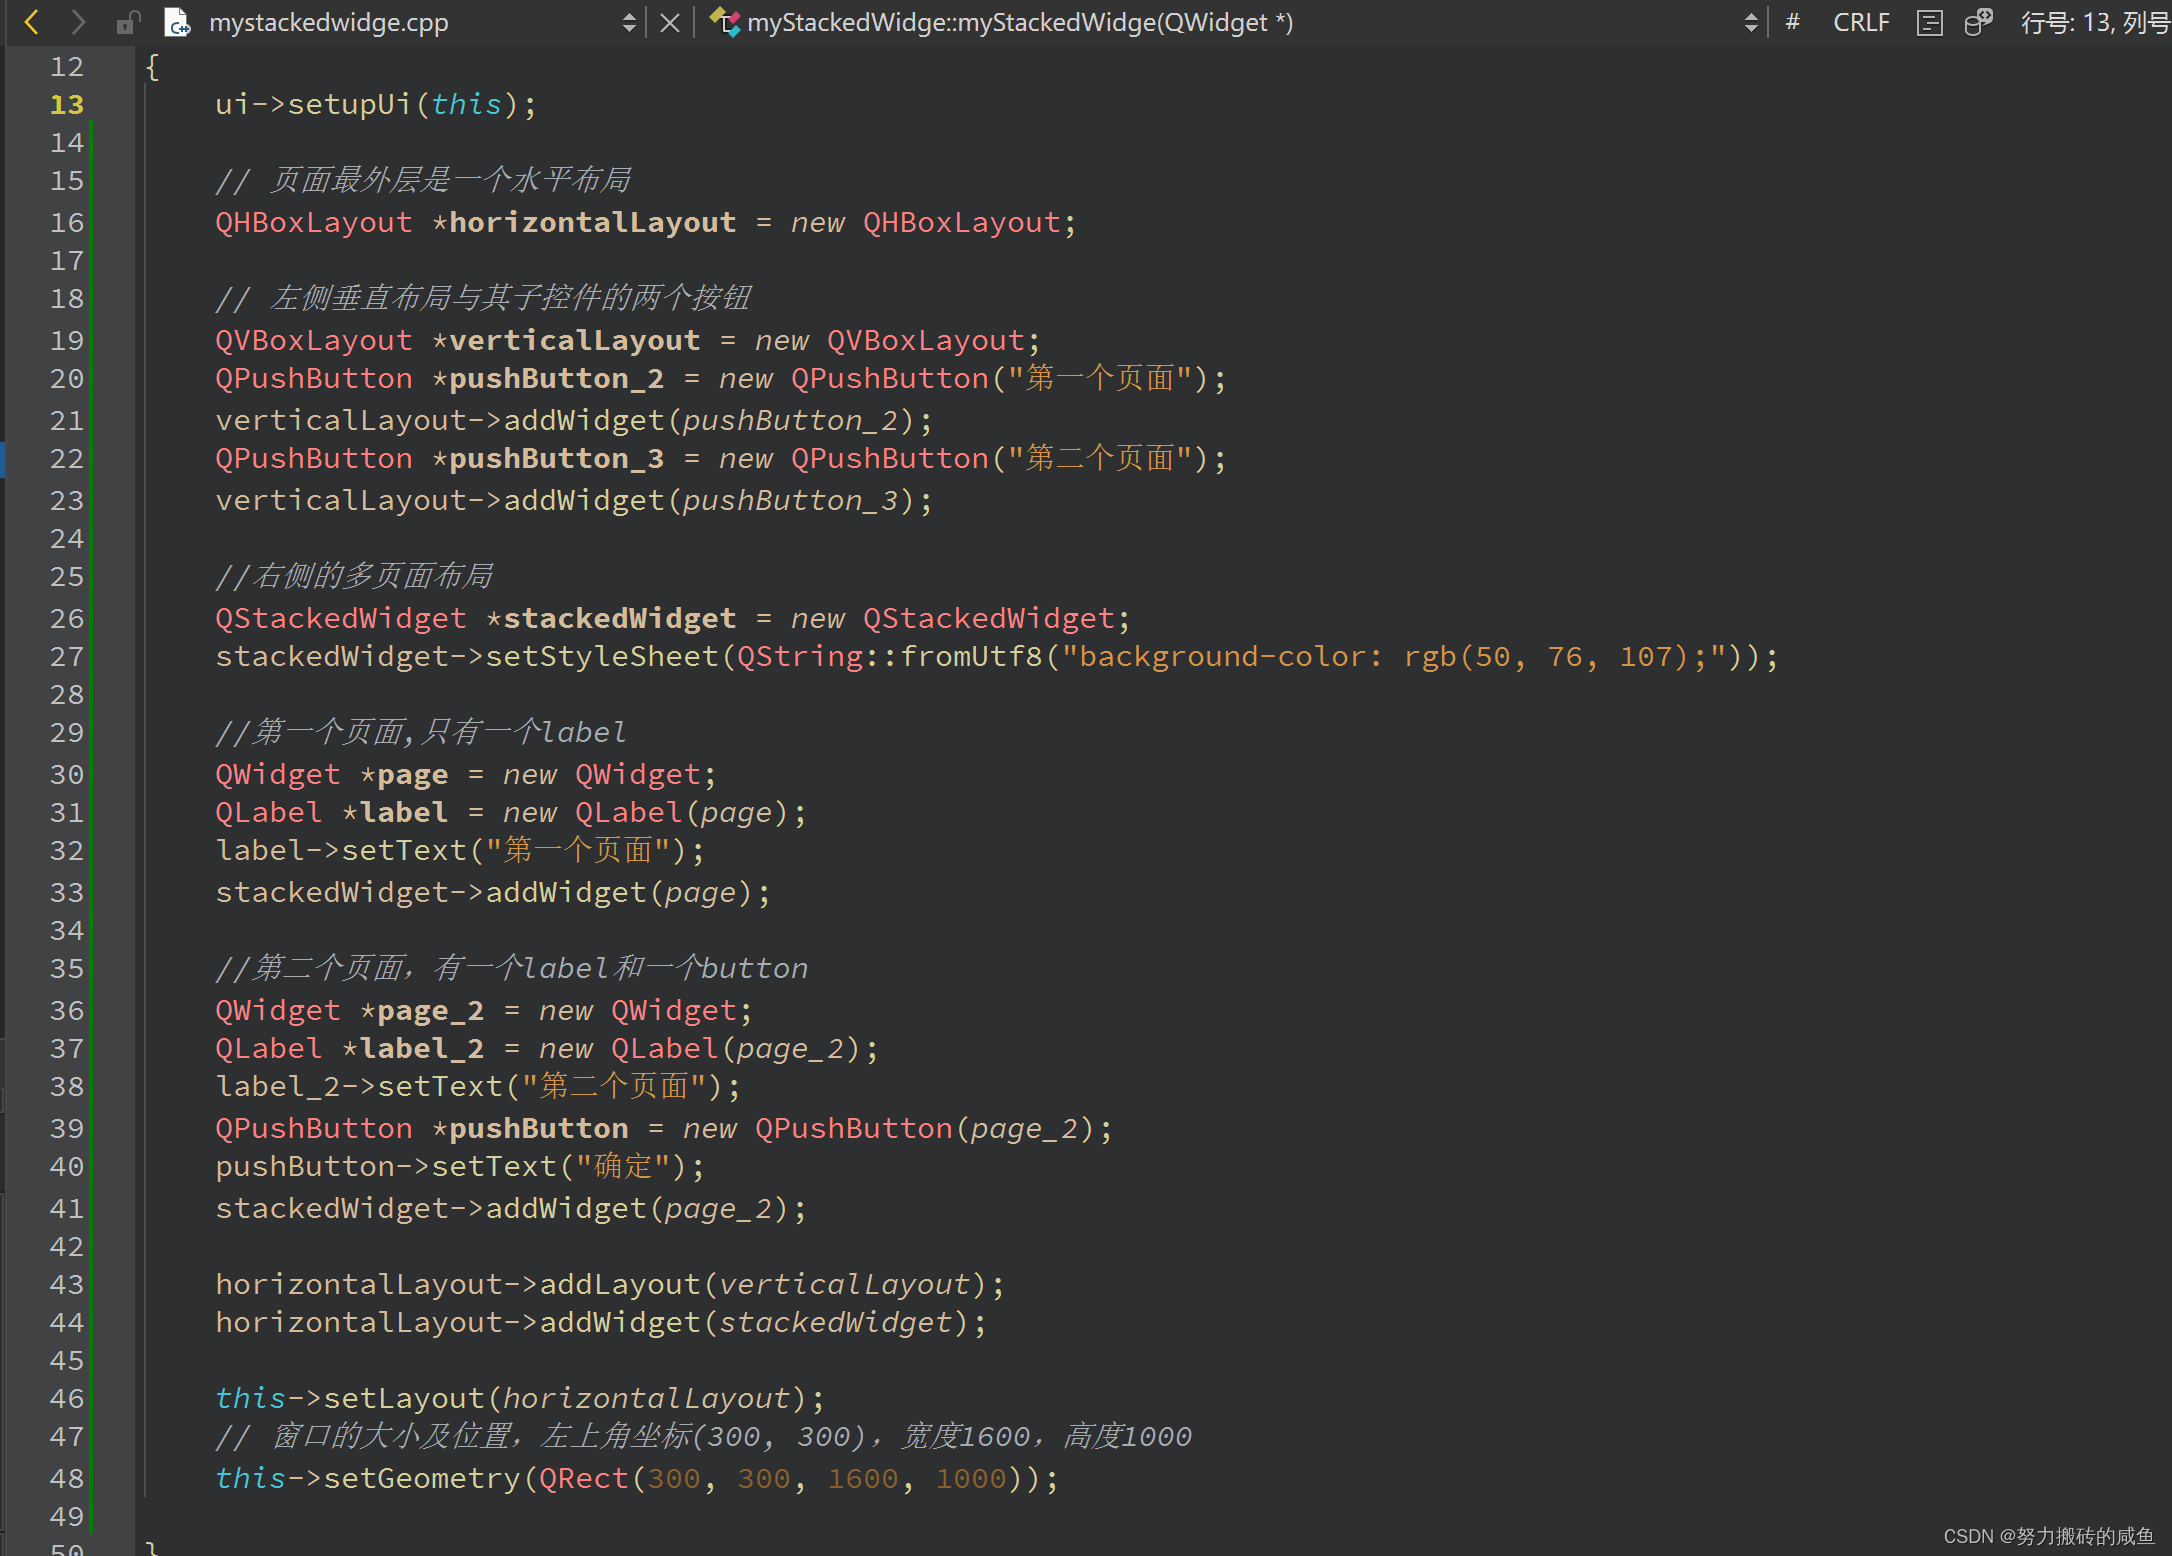Toggle the file read-only lock icon

127,23
